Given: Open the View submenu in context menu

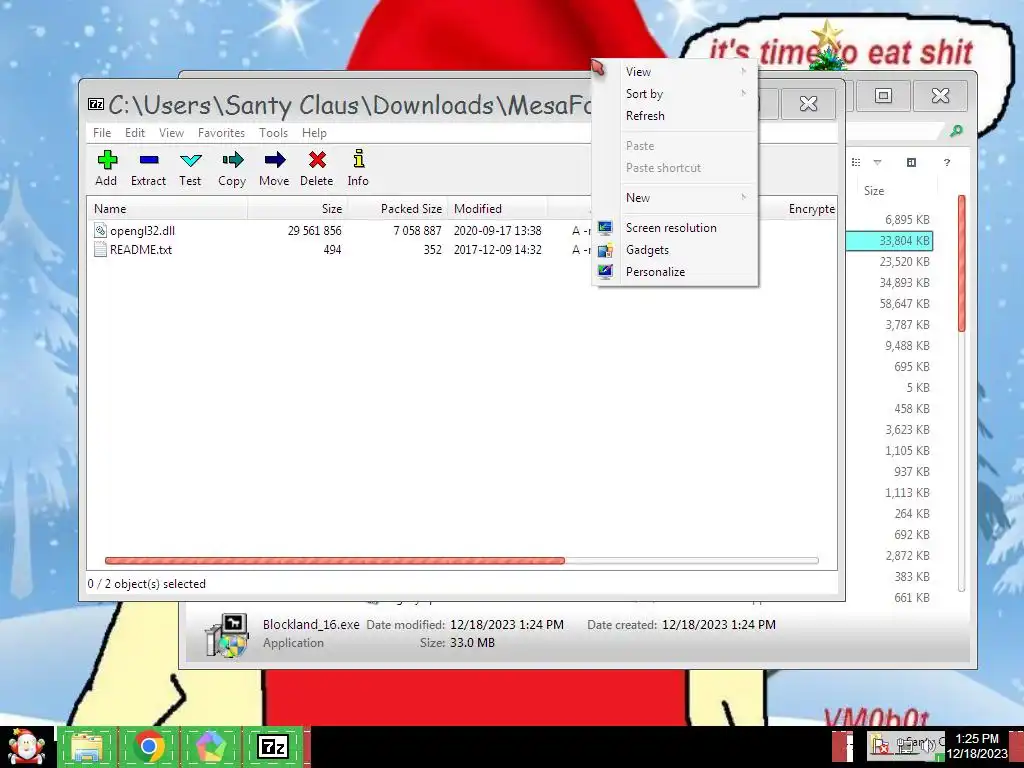Looking at the screenshot, I should point(675,72).
